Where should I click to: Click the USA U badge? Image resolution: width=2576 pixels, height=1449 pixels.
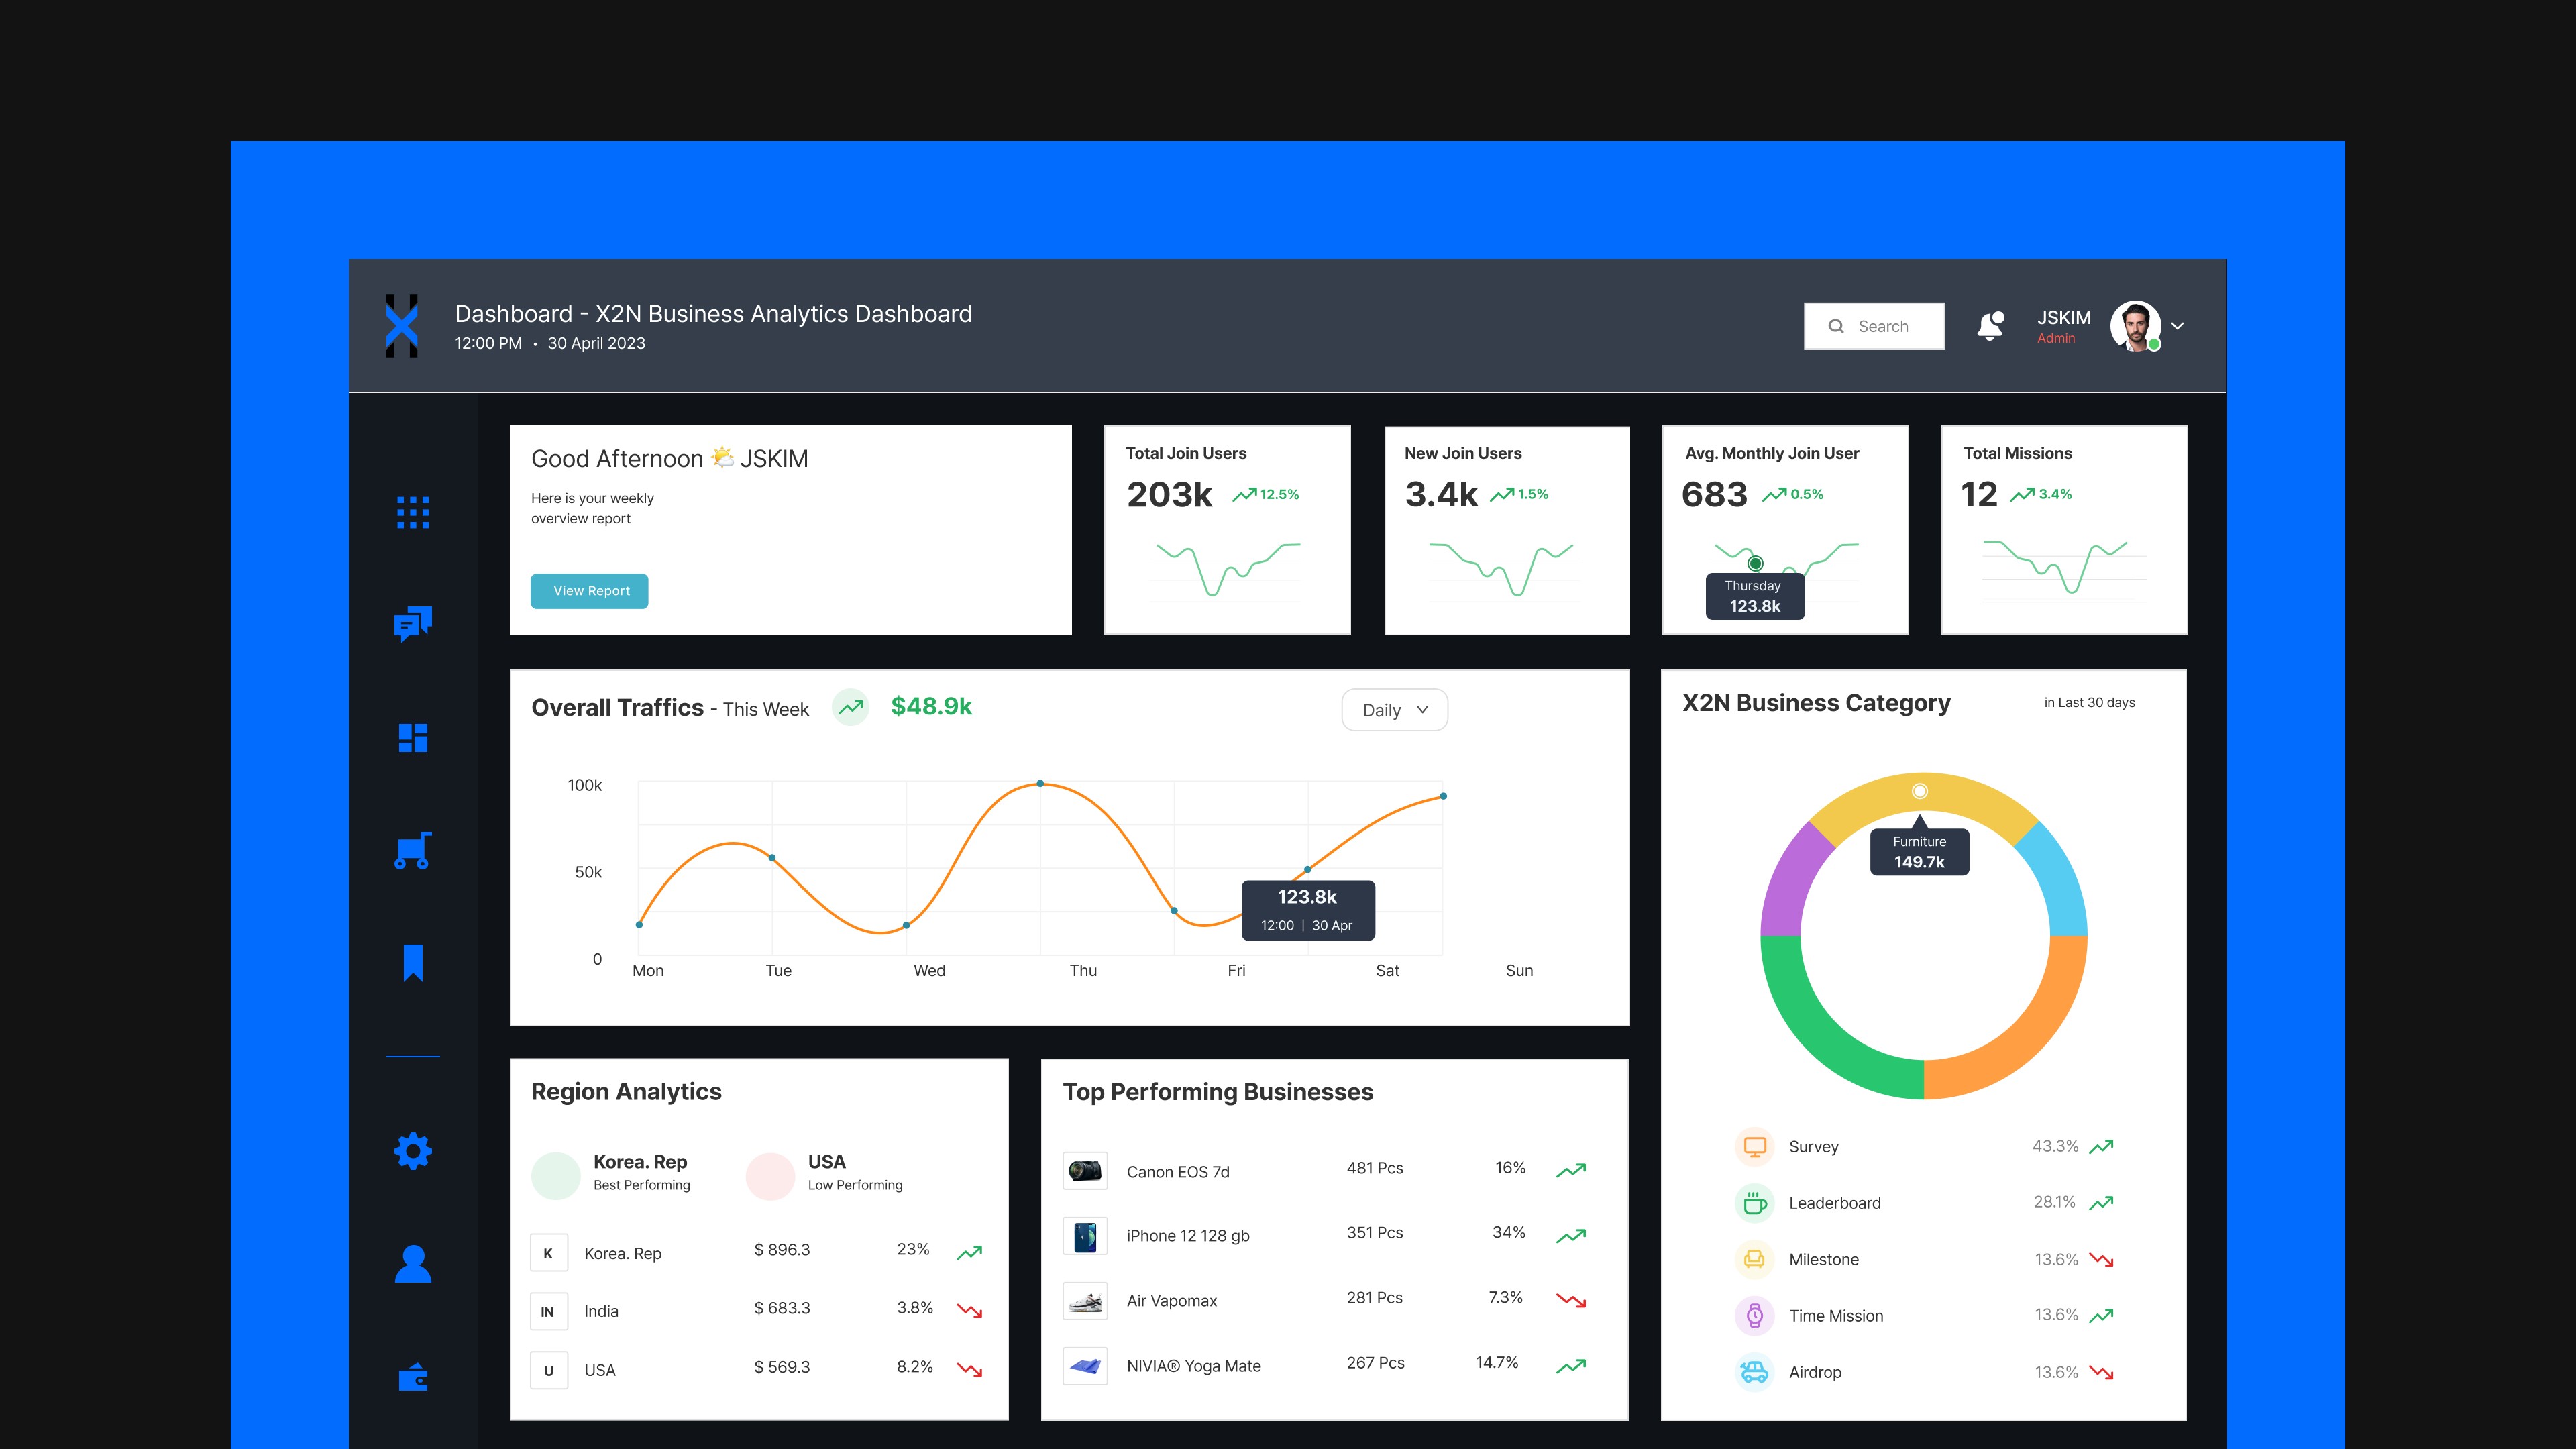(549, 1370)
